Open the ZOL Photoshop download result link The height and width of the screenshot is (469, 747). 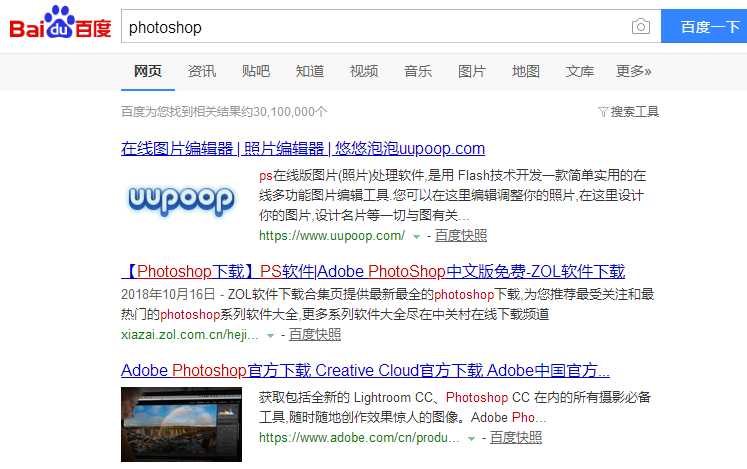point(373,272)
